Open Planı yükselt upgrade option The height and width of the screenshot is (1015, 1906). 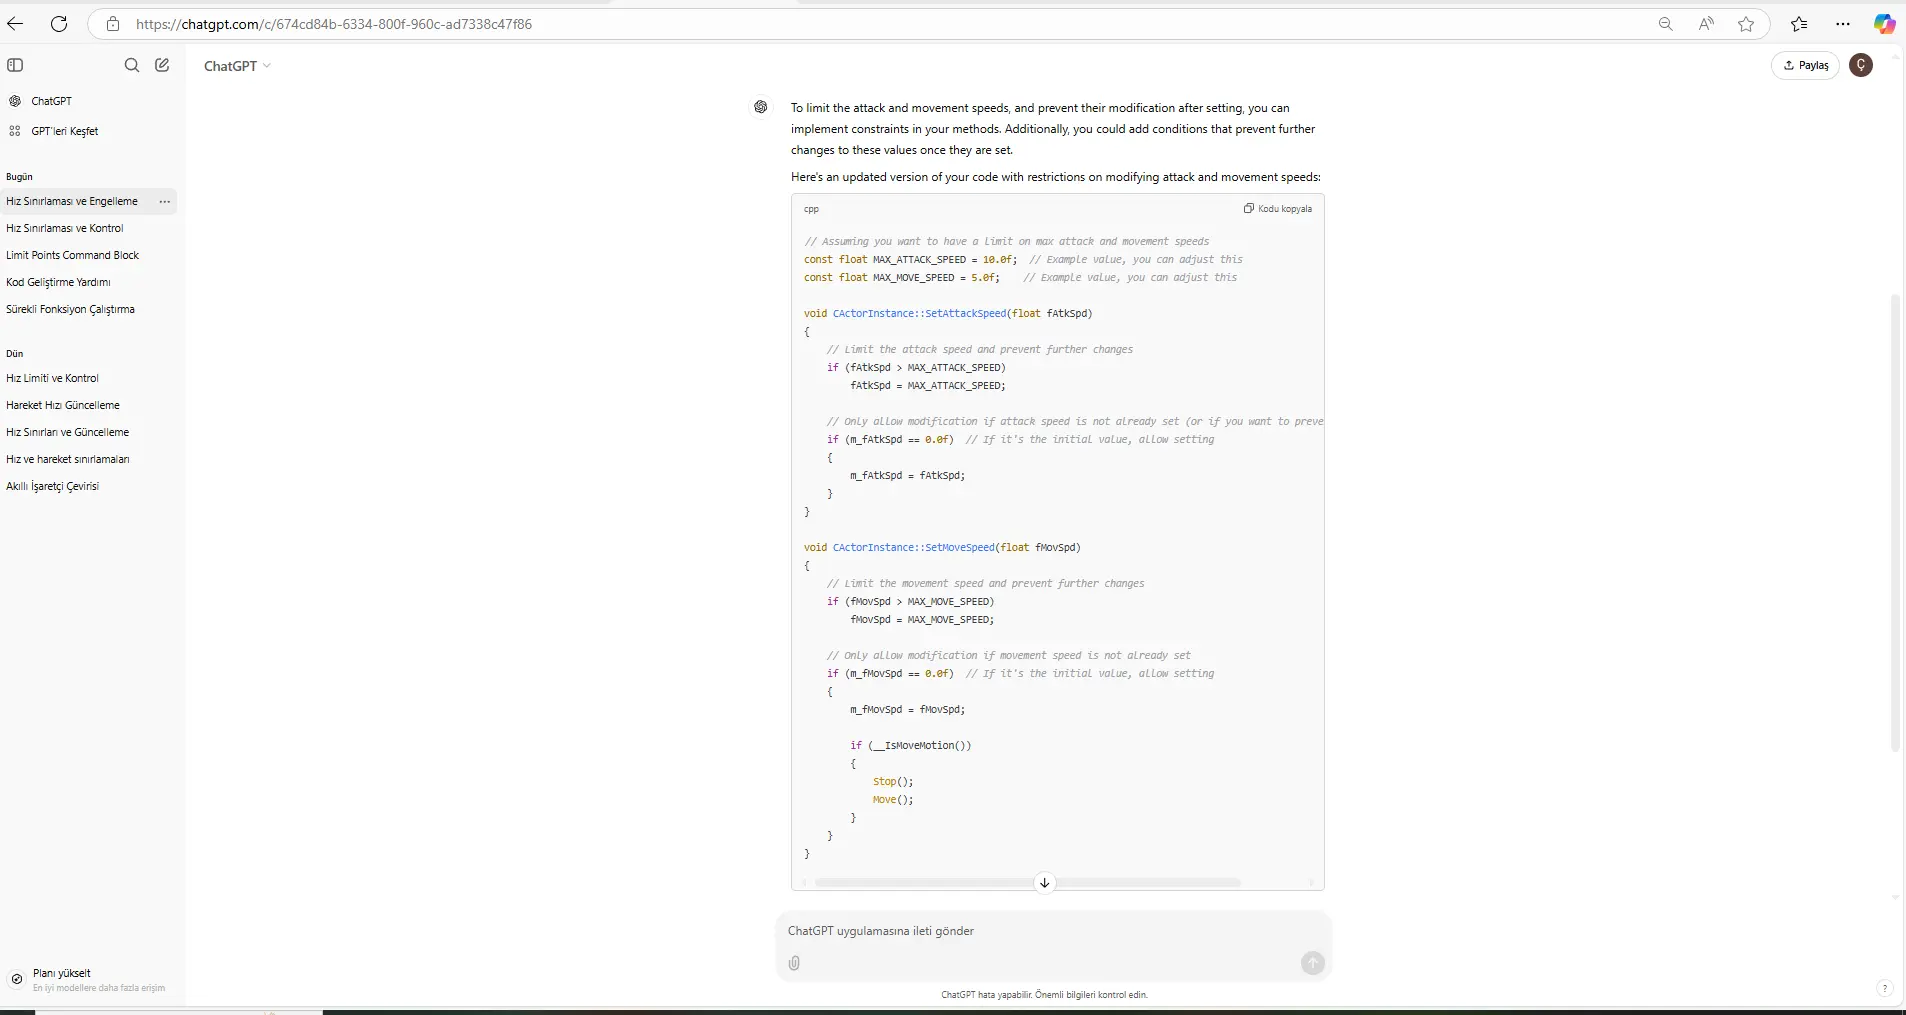pyautogui.click(x=62, y=973)
